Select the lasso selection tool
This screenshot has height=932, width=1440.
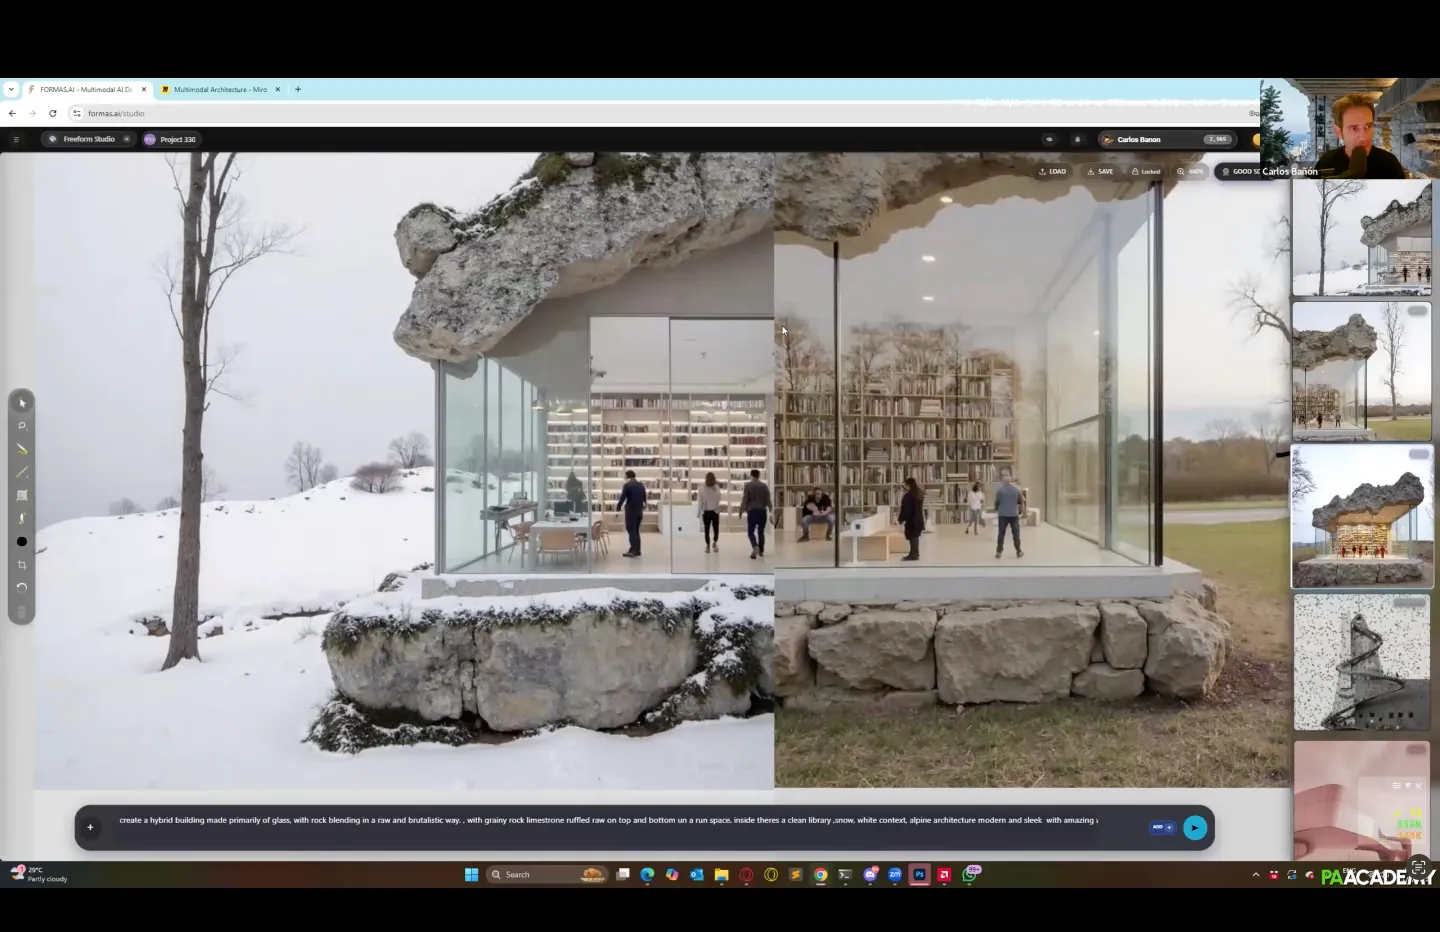click(22, 426)
